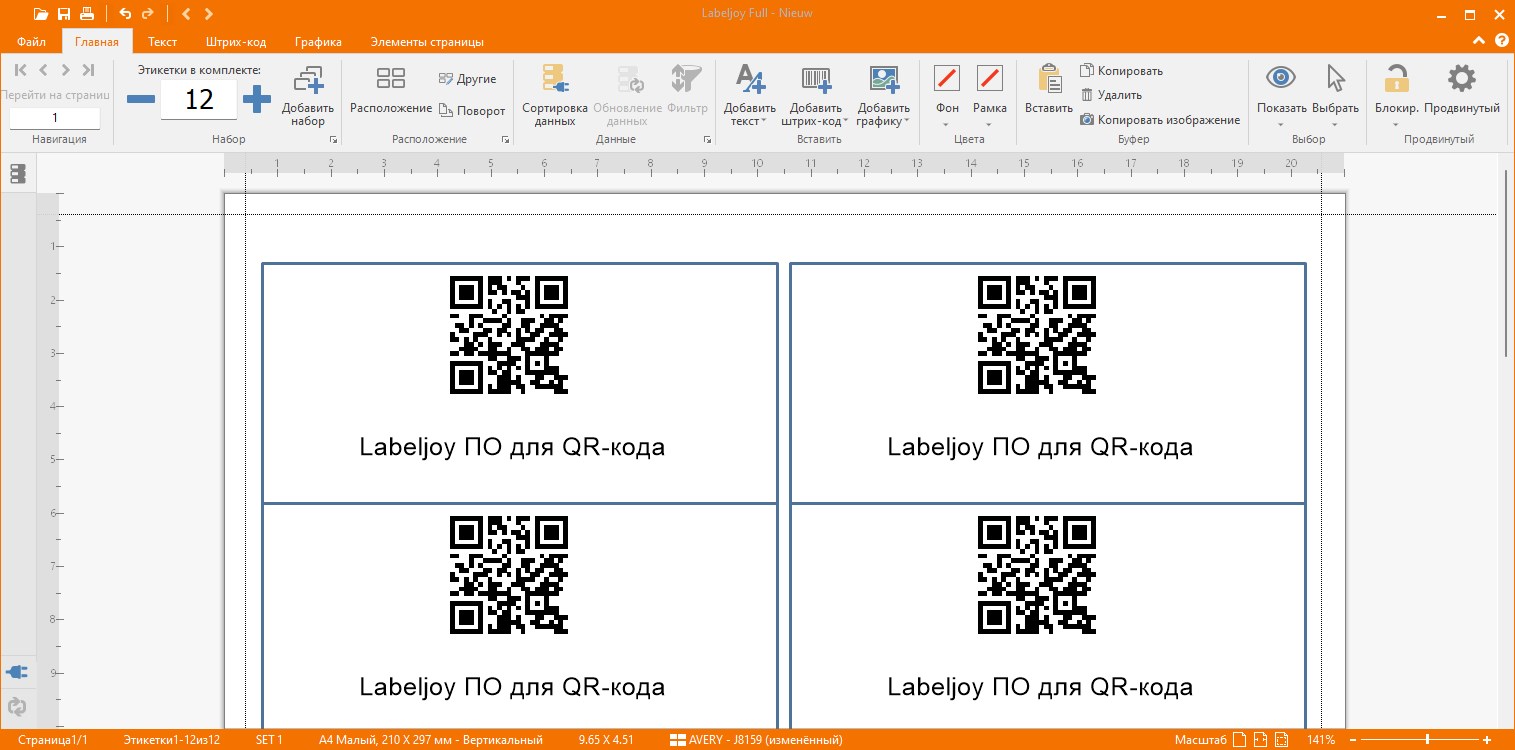Image resolution: width=1515 pixels, height=750 pixels.
Task: Open Добавить графику dropdown
Action: tap(884, 95)
